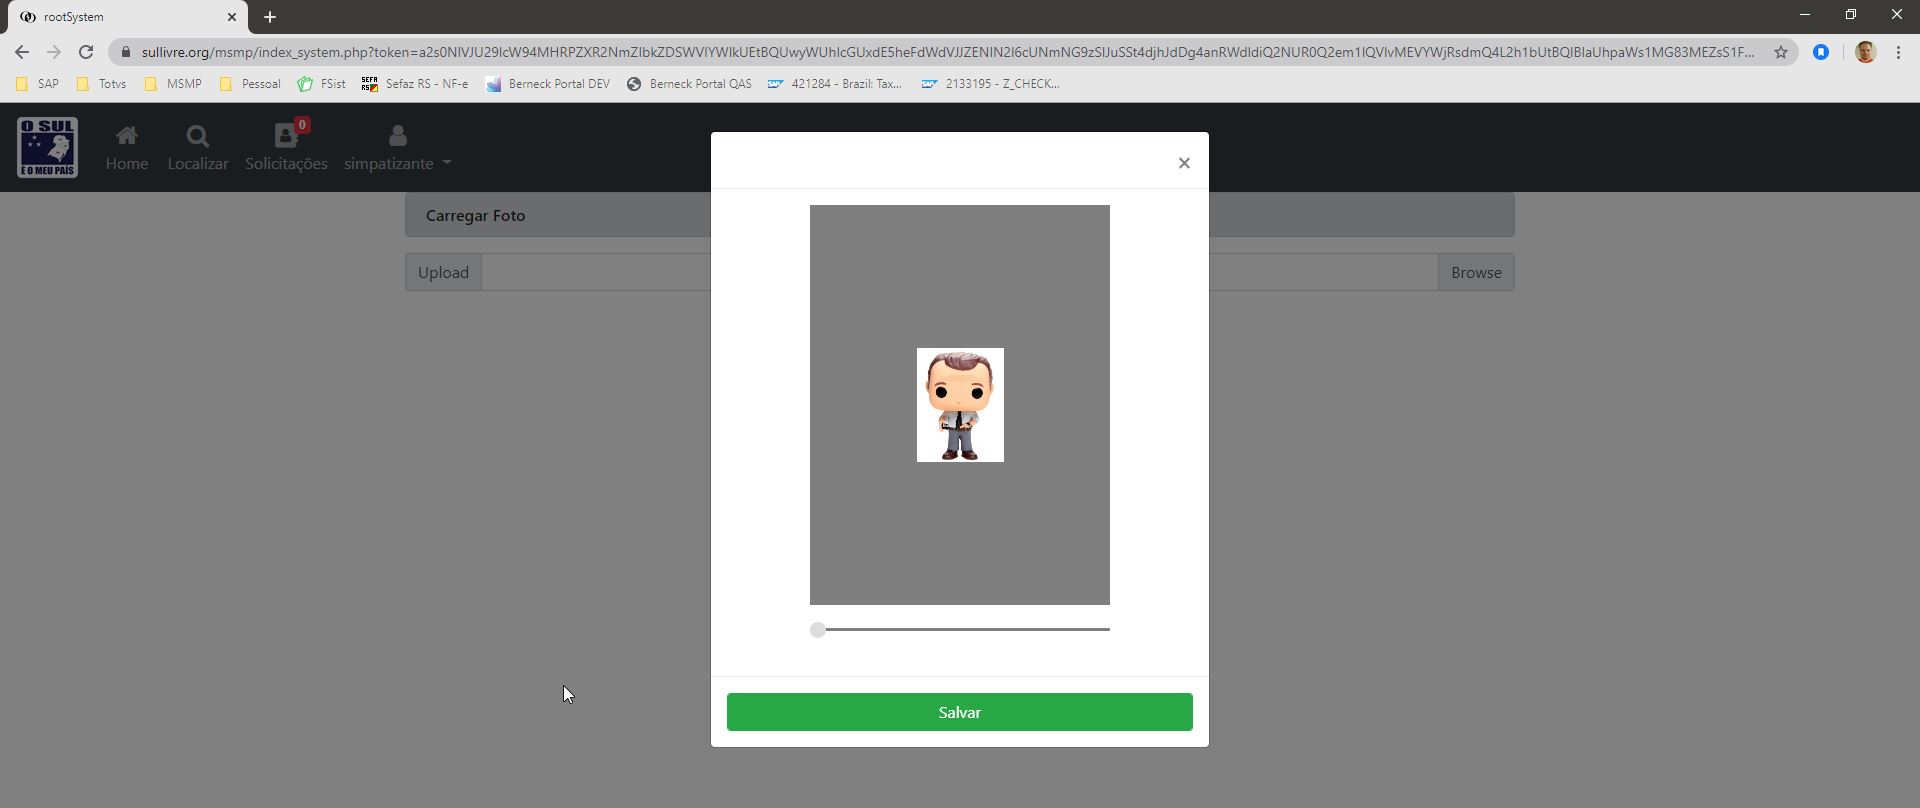Screen dimensions: 1920x808
Task: Open the MSMP bookmarks folder
Action: (173, 84)
